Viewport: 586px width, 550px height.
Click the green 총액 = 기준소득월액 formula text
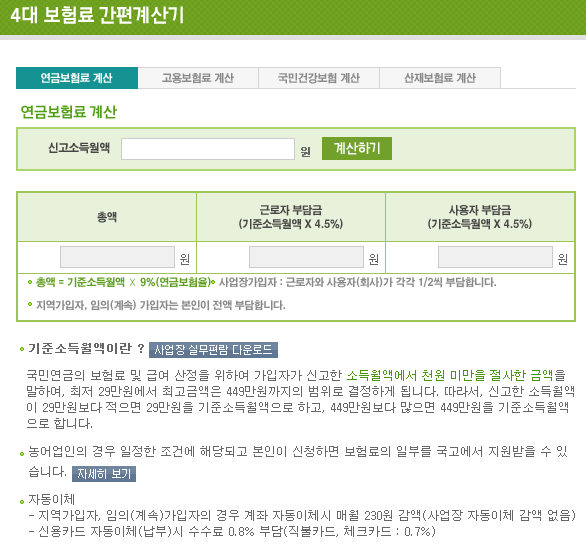(124, 282)
